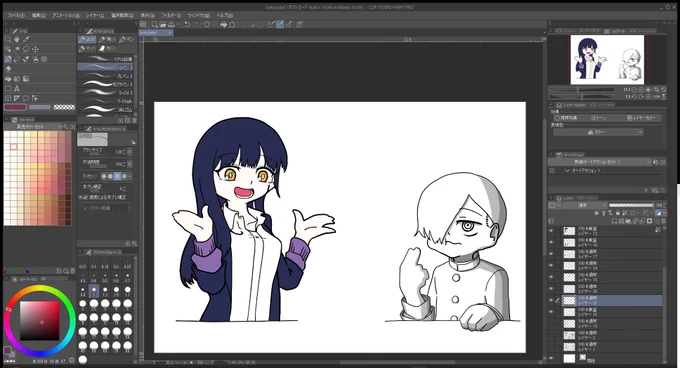Click Redo in the command bar
This screenshot has width=680, height=368.
tap(196, 24)
